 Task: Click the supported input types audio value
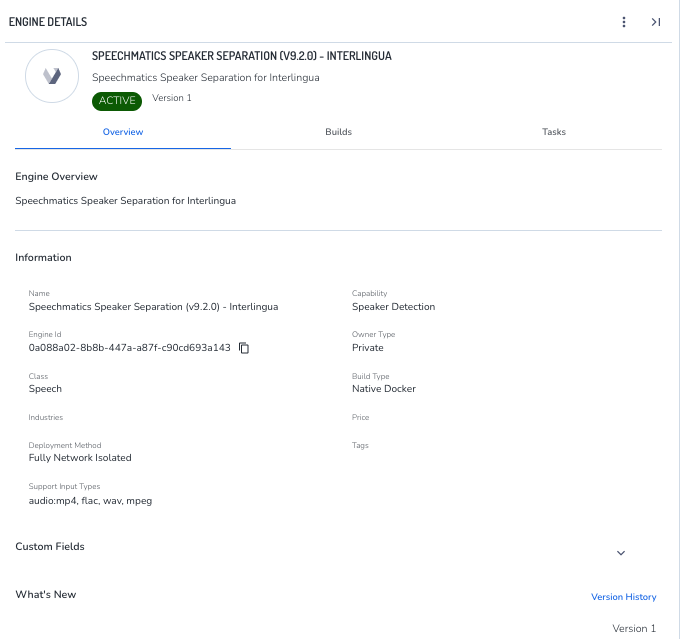pyautogui.click(x=90, y=500)
